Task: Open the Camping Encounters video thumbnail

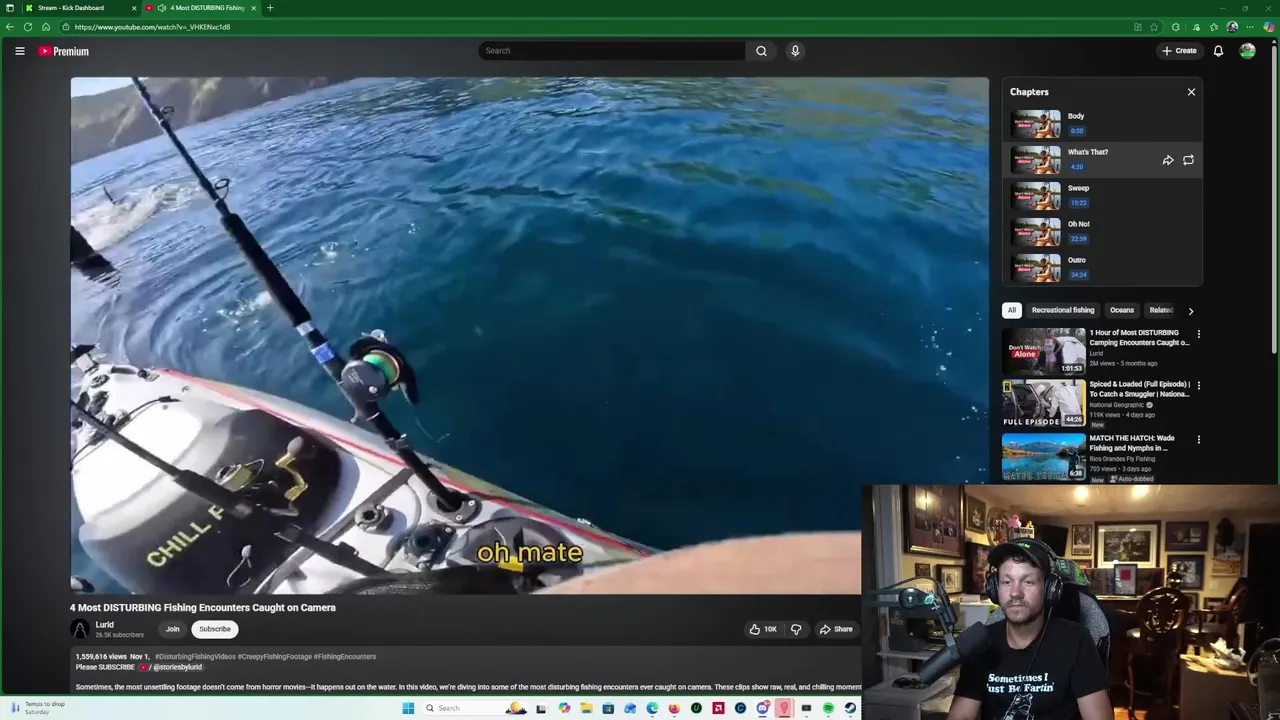Action: [x=1044, y=351]
